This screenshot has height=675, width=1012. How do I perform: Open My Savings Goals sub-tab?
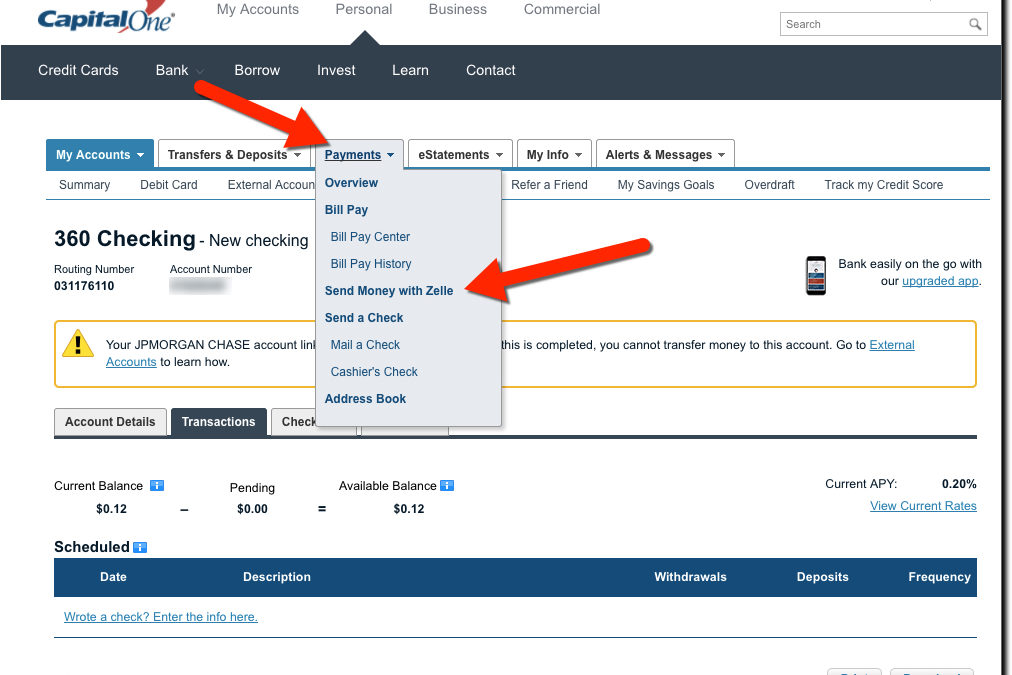666,185
